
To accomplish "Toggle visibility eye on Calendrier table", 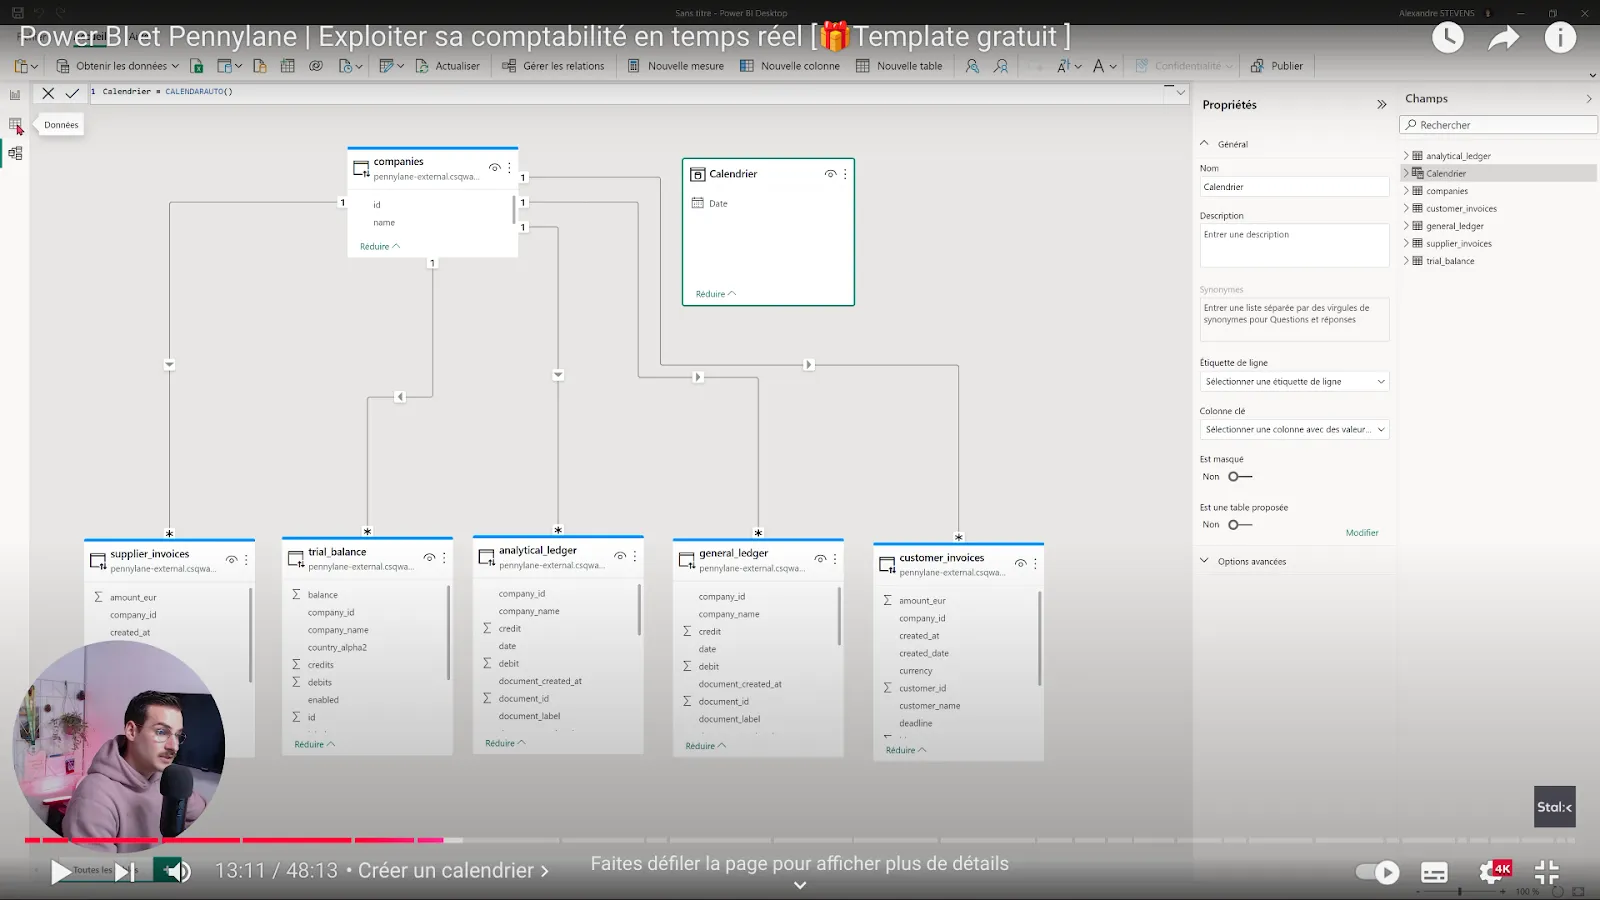I will coord(830,174).
